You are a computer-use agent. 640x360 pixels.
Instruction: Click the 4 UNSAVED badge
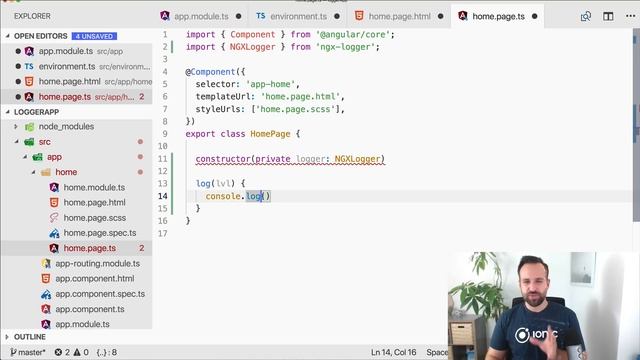point(94,36)
